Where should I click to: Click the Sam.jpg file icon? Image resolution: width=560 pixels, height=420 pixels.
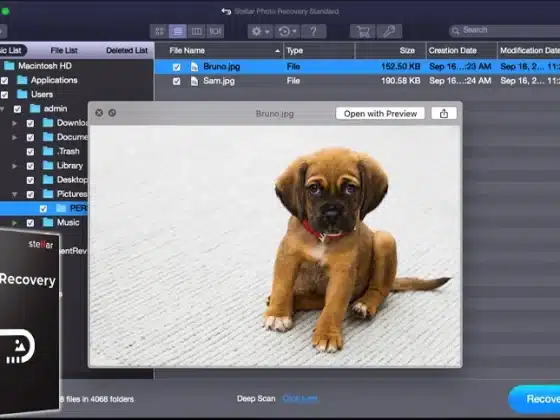[x=194, y=81]
